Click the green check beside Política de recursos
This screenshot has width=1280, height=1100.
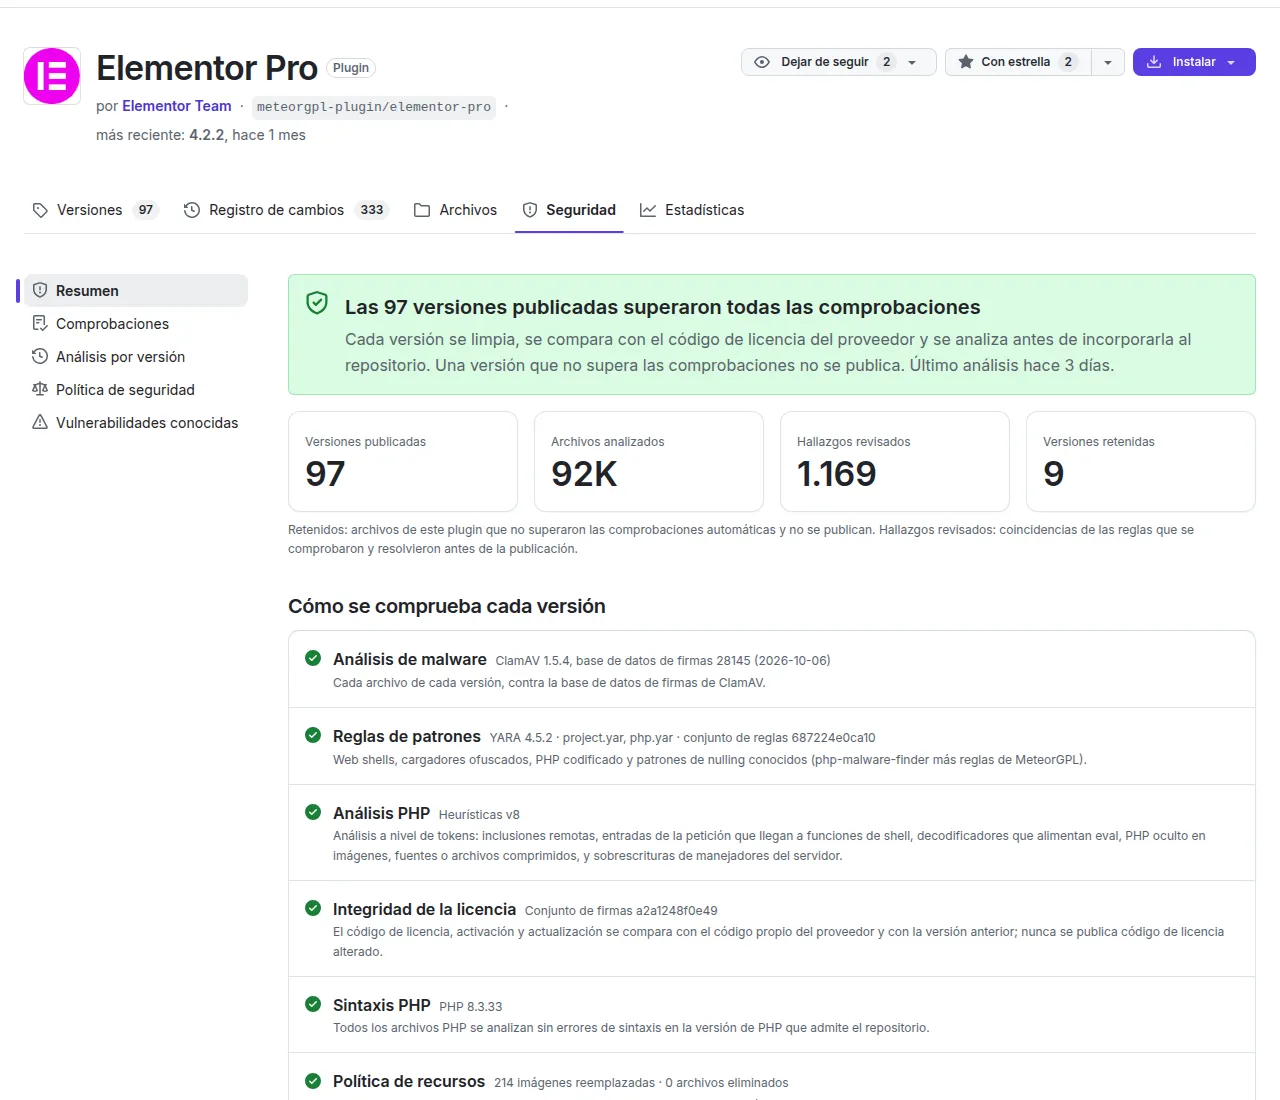coord(313,1081)
